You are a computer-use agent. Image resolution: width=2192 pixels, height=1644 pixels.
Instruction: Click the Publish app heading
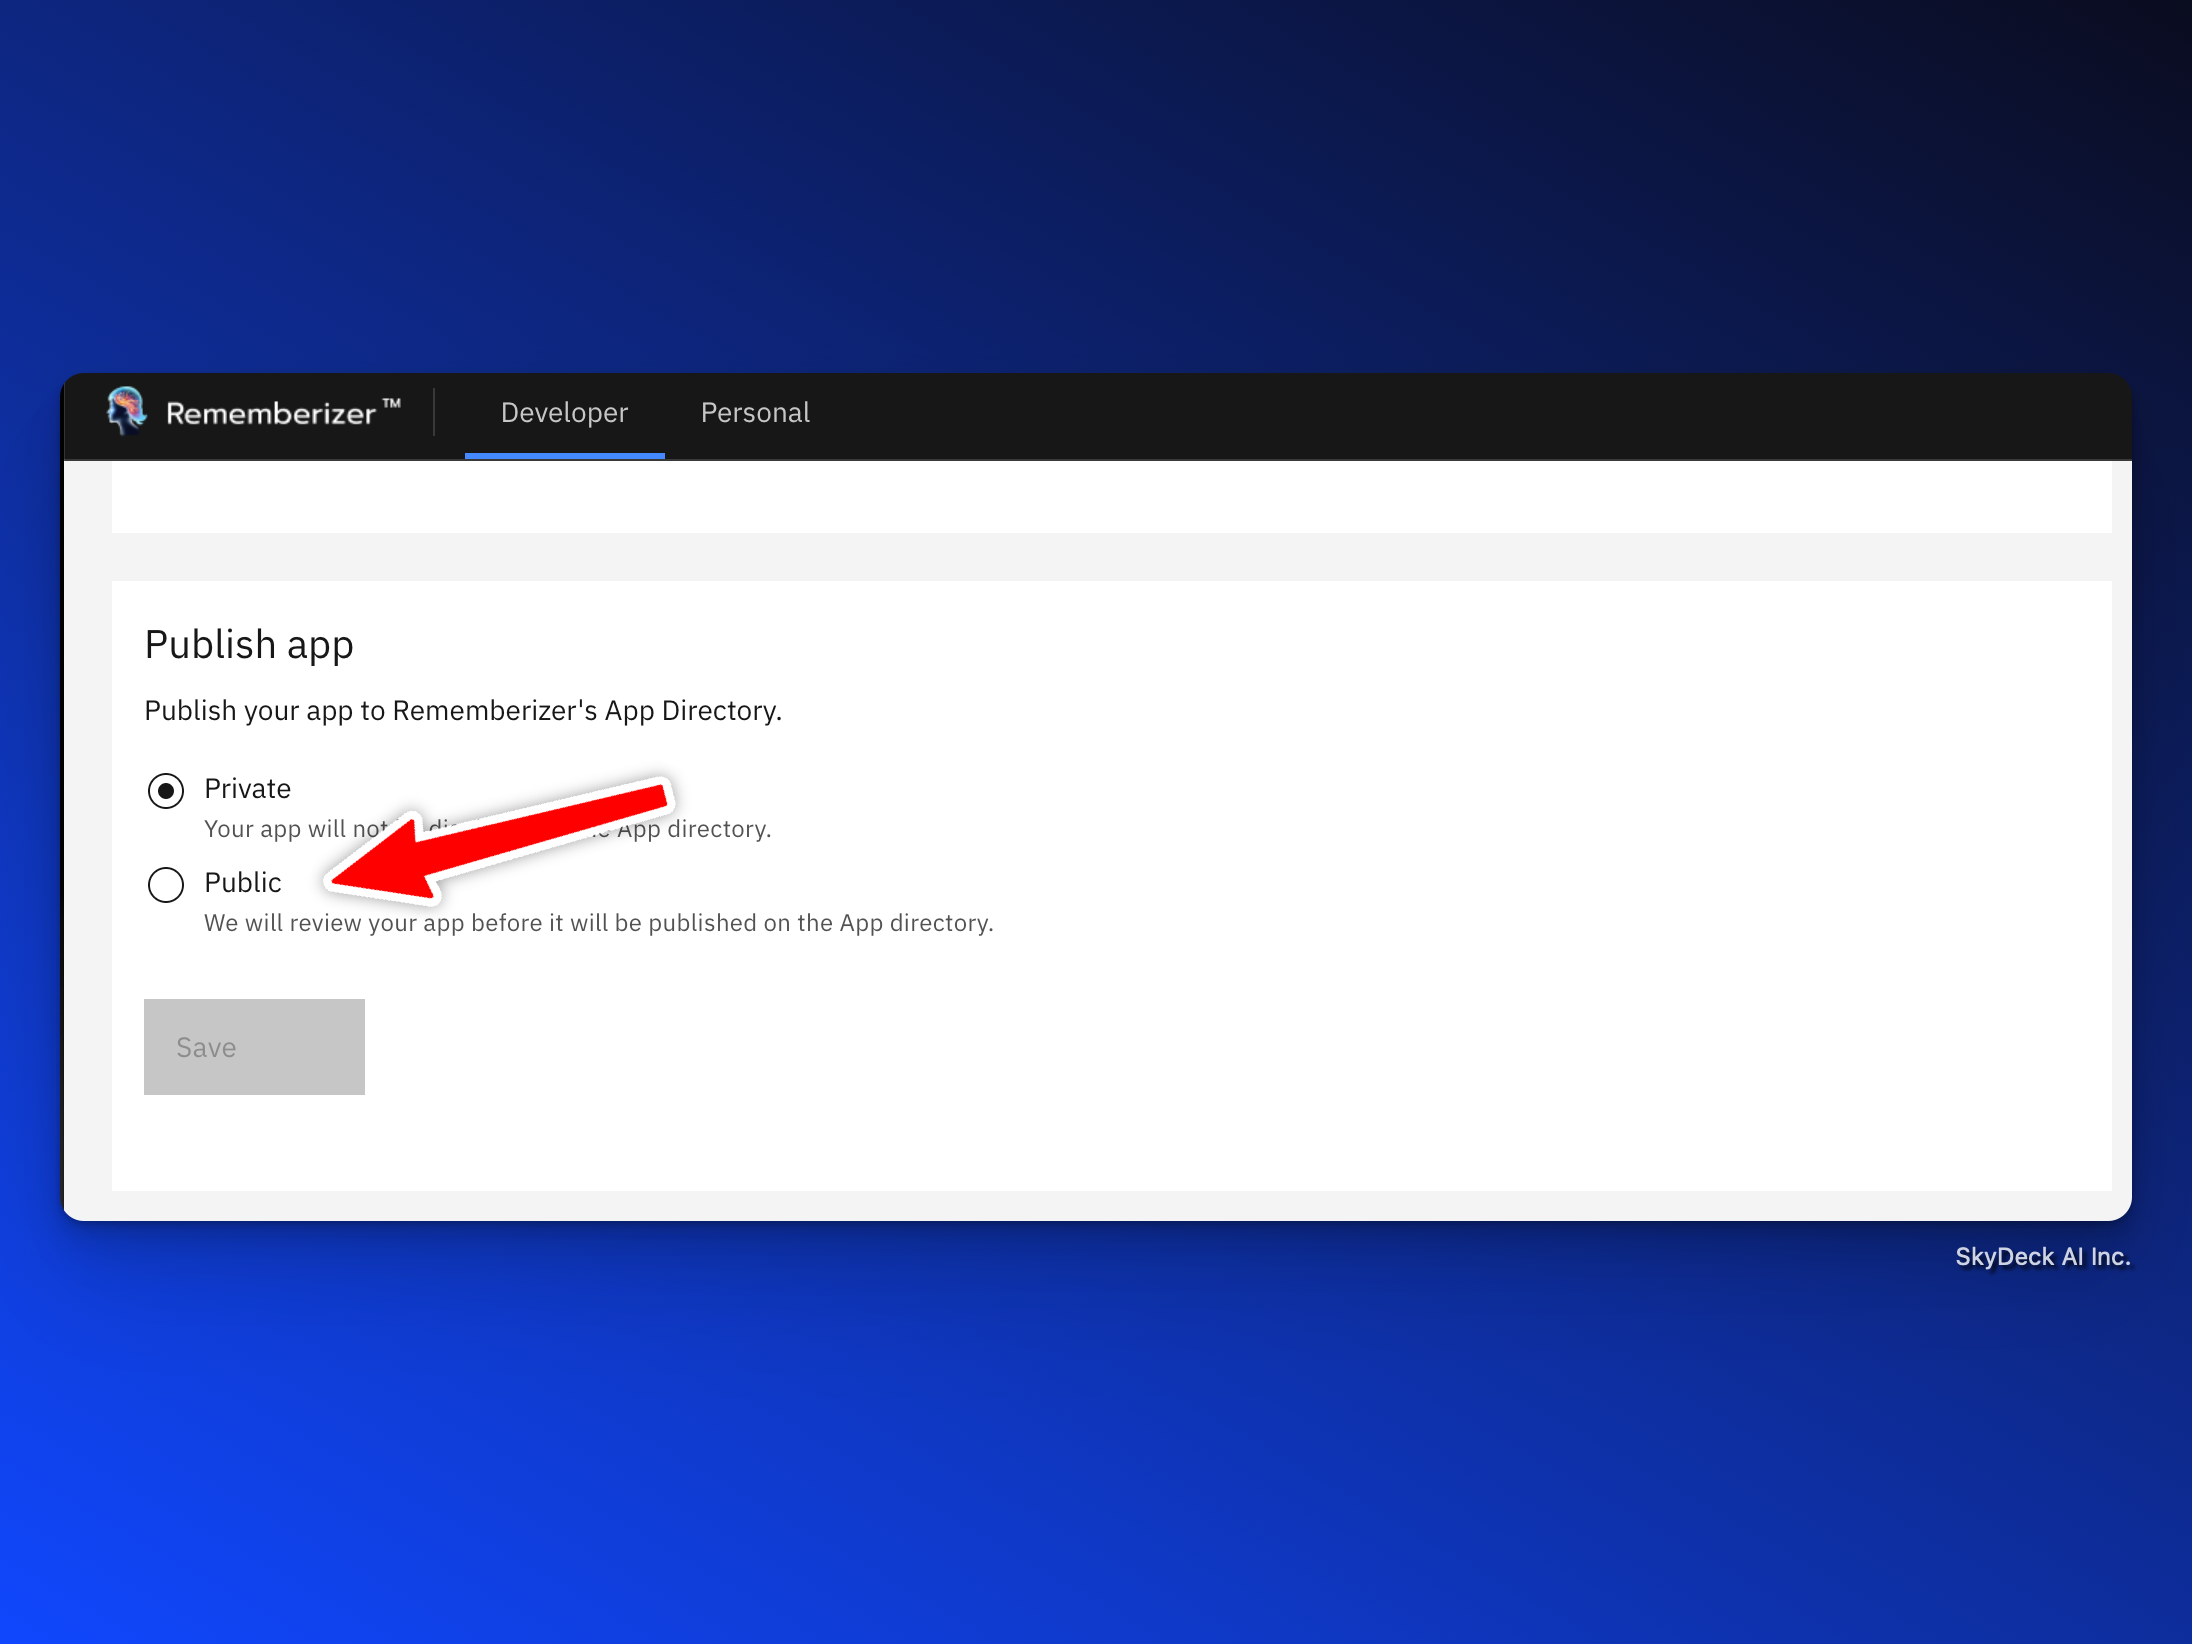coord(249,645)
